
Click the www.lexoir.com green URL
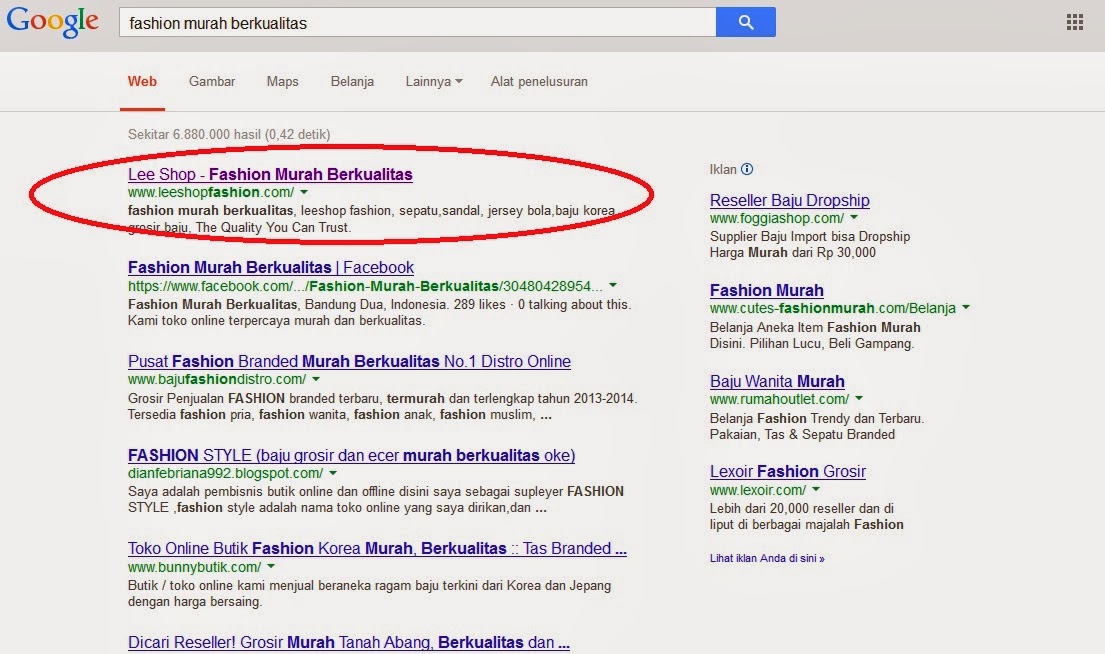coord(758,490)
